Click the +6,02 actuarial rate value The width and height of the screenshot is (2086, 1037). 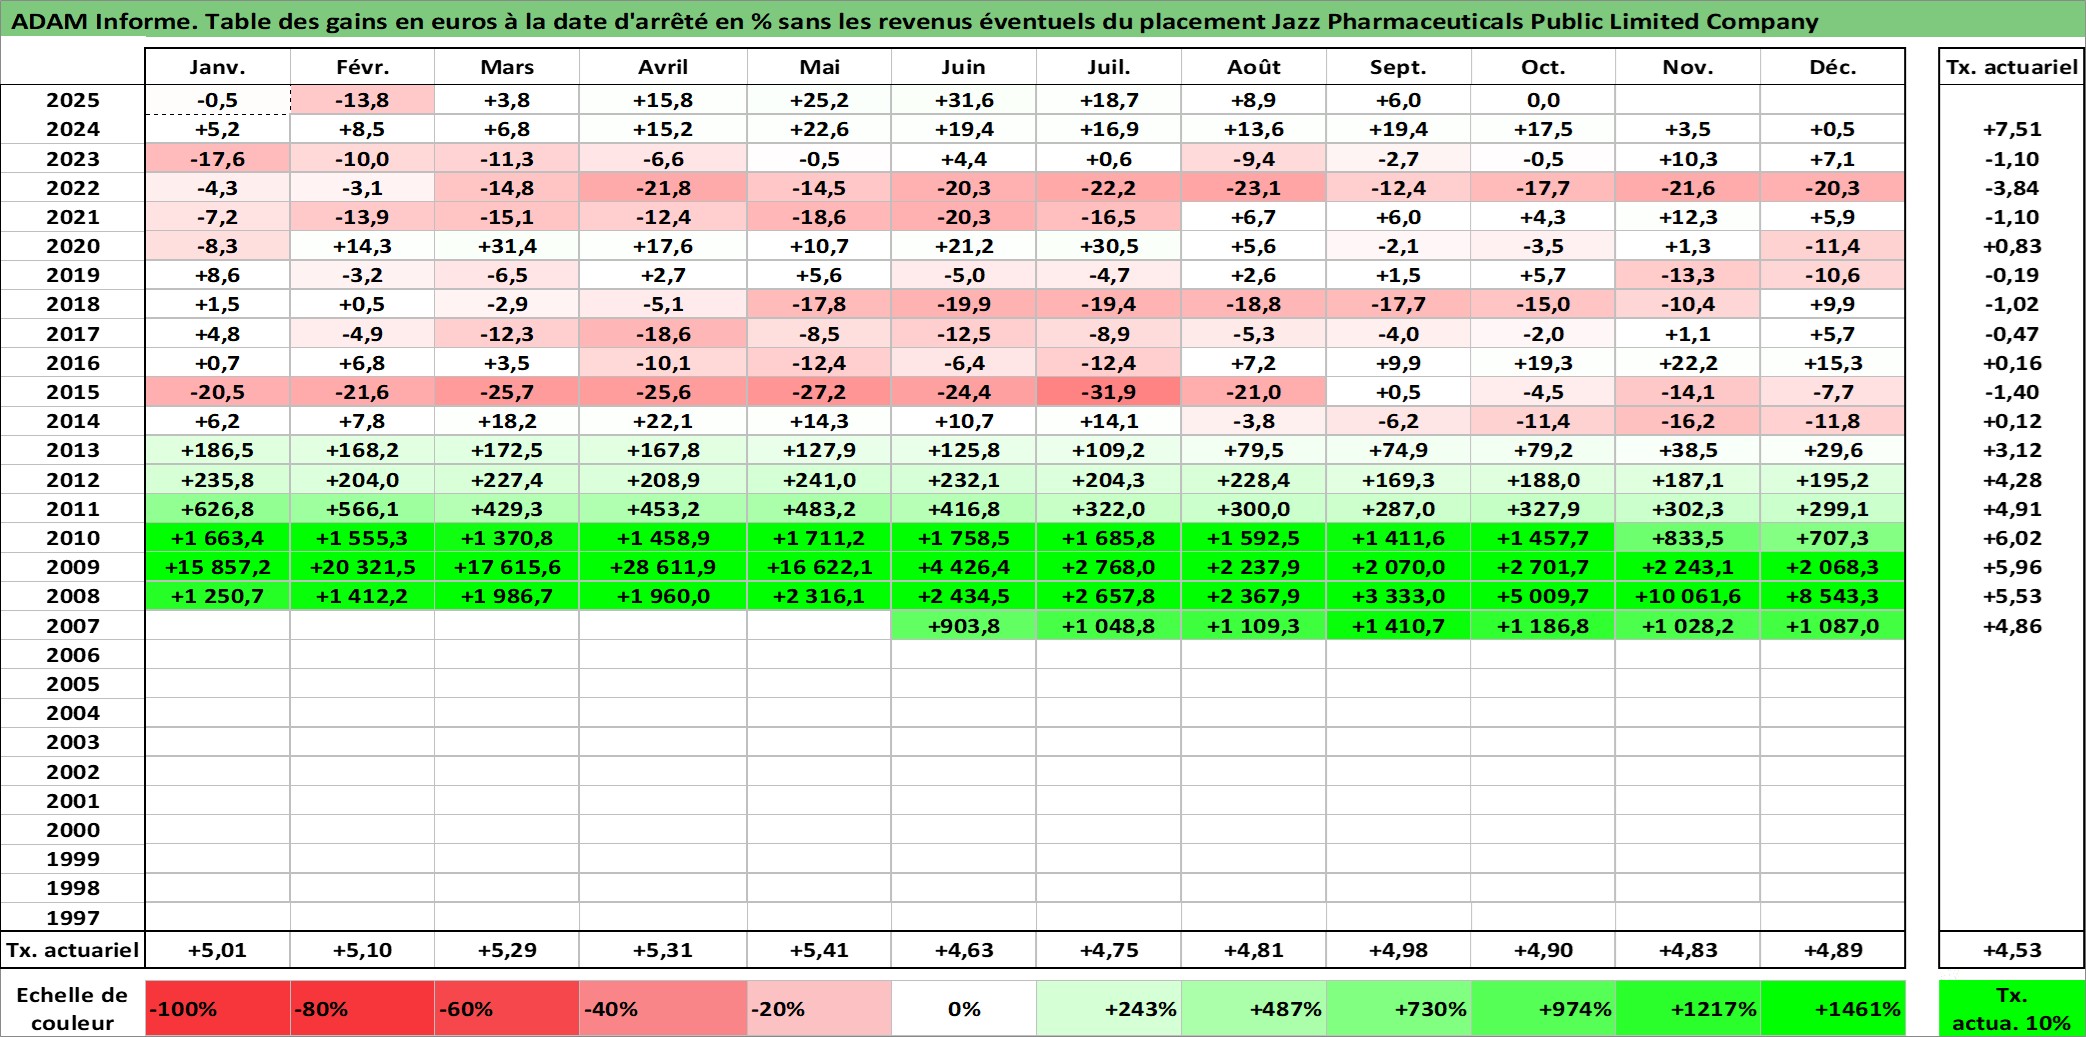2012,538
